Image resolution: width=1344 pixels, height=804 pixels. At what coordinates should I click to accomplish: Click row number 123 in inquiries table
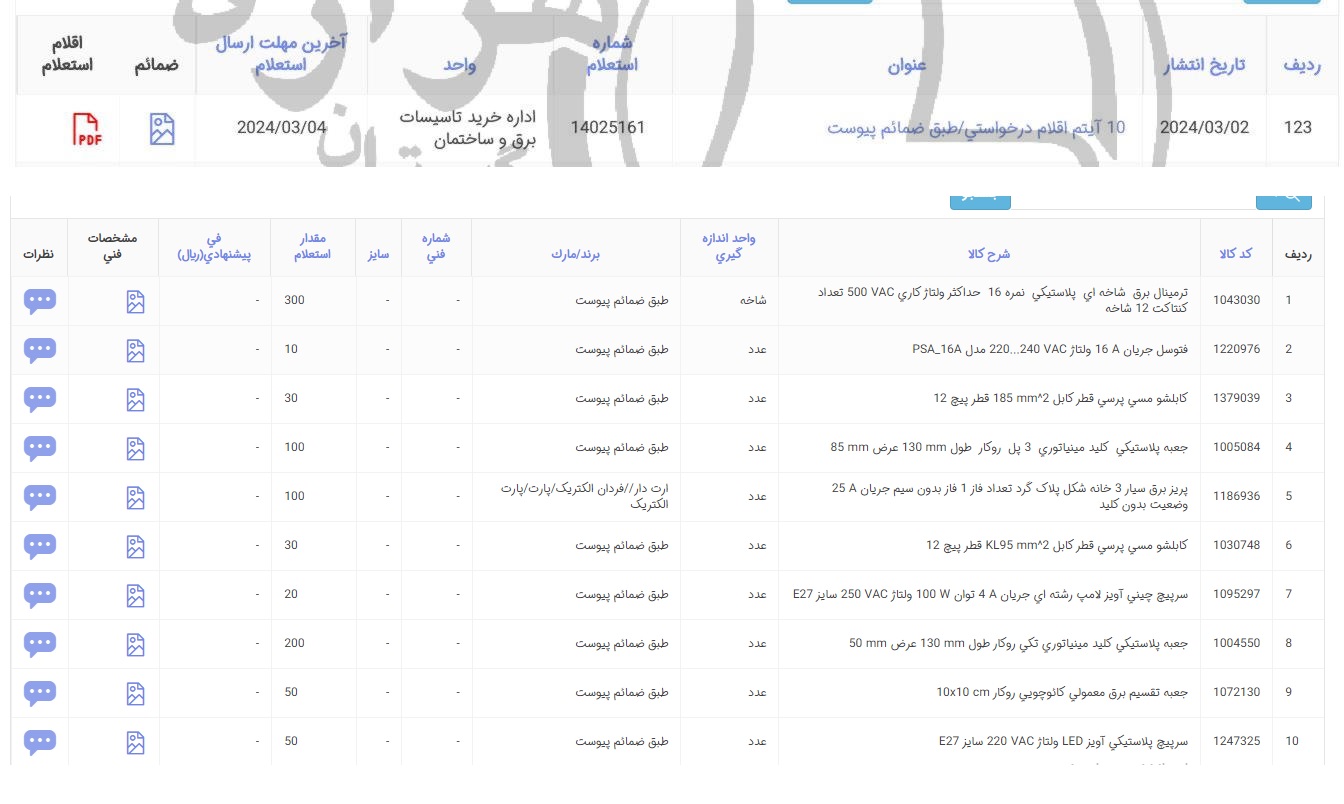pos(1297,128)
